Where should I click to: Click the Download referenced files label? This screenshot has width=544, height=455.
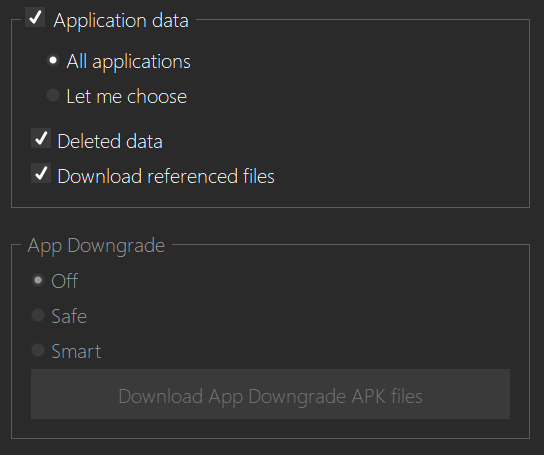pos(166,176)
